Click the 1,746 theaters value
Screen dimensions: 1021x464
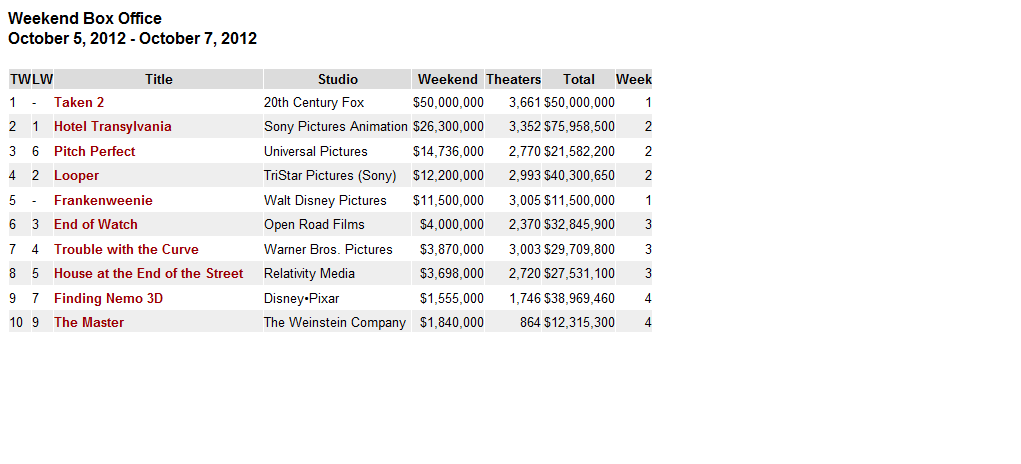click(525, 298)
